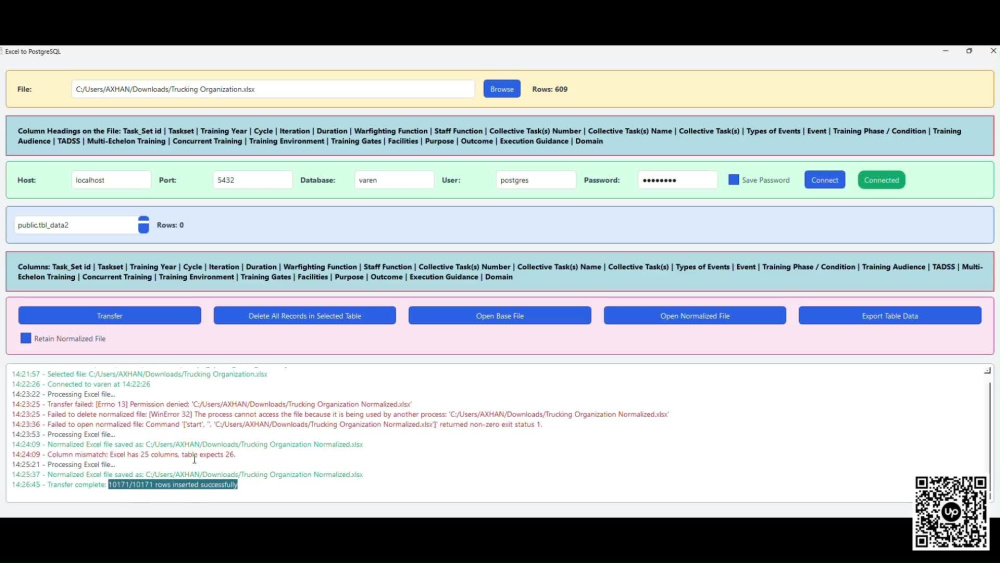The height and width of the screenshot is (563, 1000).
Task: Click the 'Column Headings on the File' text block
Action: [489, 136]
